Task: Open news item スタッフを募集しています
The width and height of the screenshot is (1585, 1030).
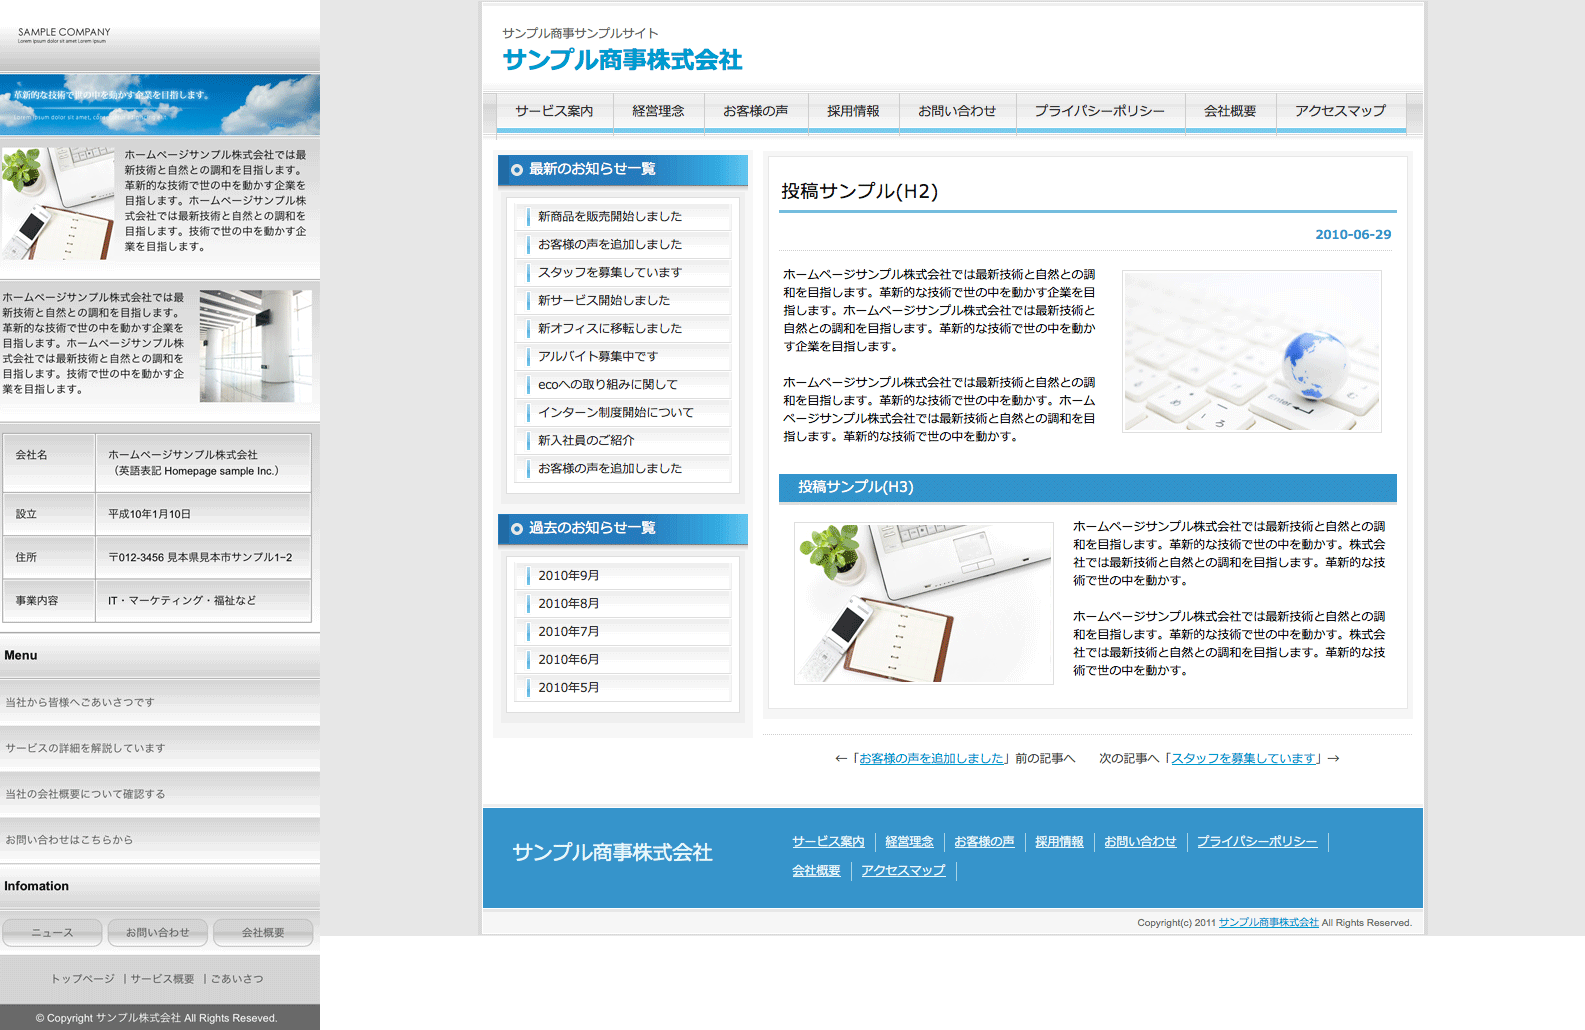Action: [x=609, y=273]
